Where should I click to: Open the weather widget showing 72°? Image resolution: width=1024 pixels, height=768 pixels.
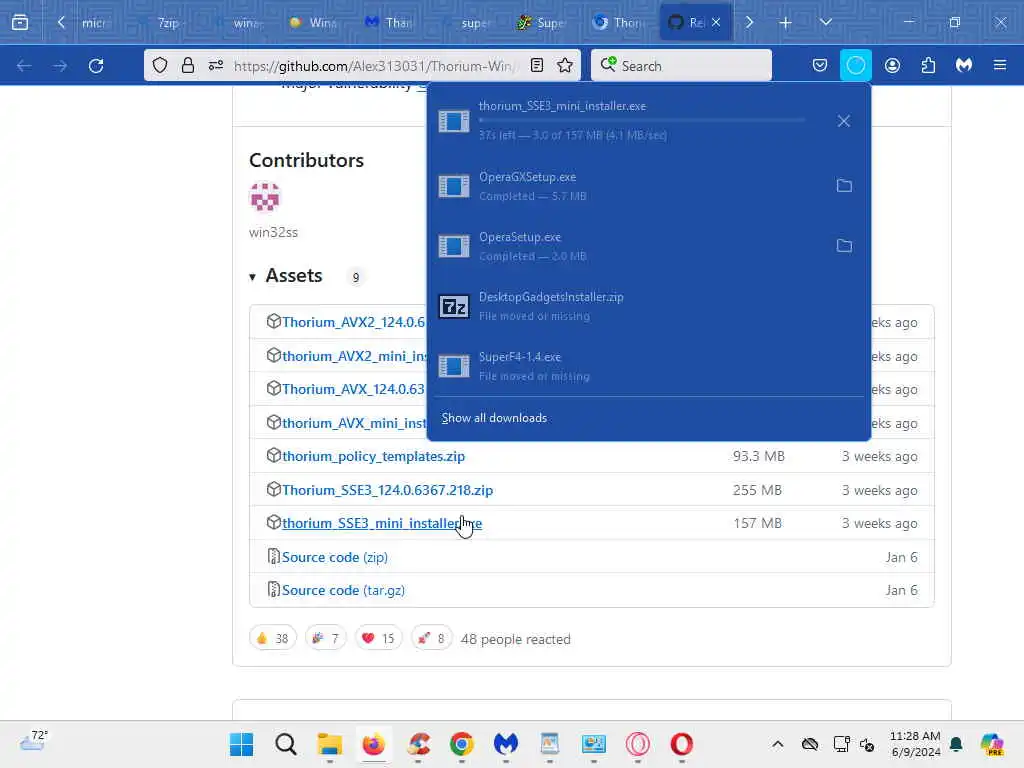(34, 741)
